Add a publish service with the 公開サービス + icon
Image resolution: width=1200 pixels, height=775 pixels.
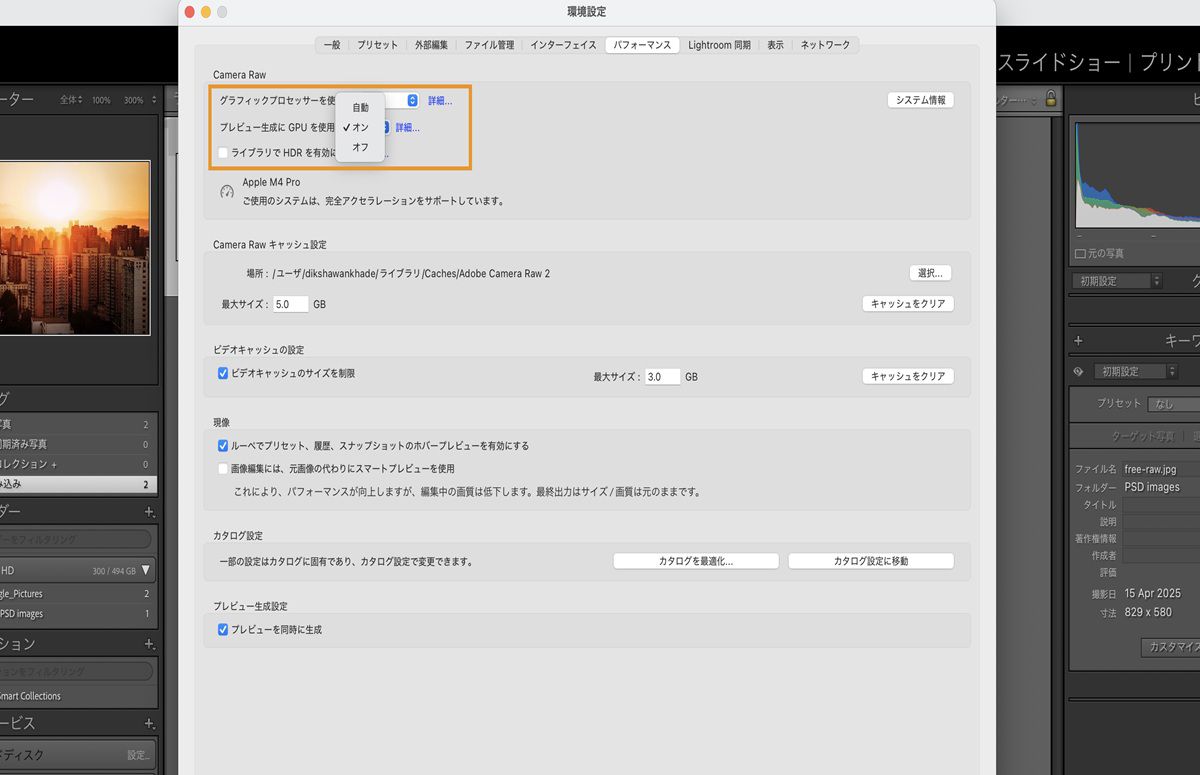[x=150, y=722]
